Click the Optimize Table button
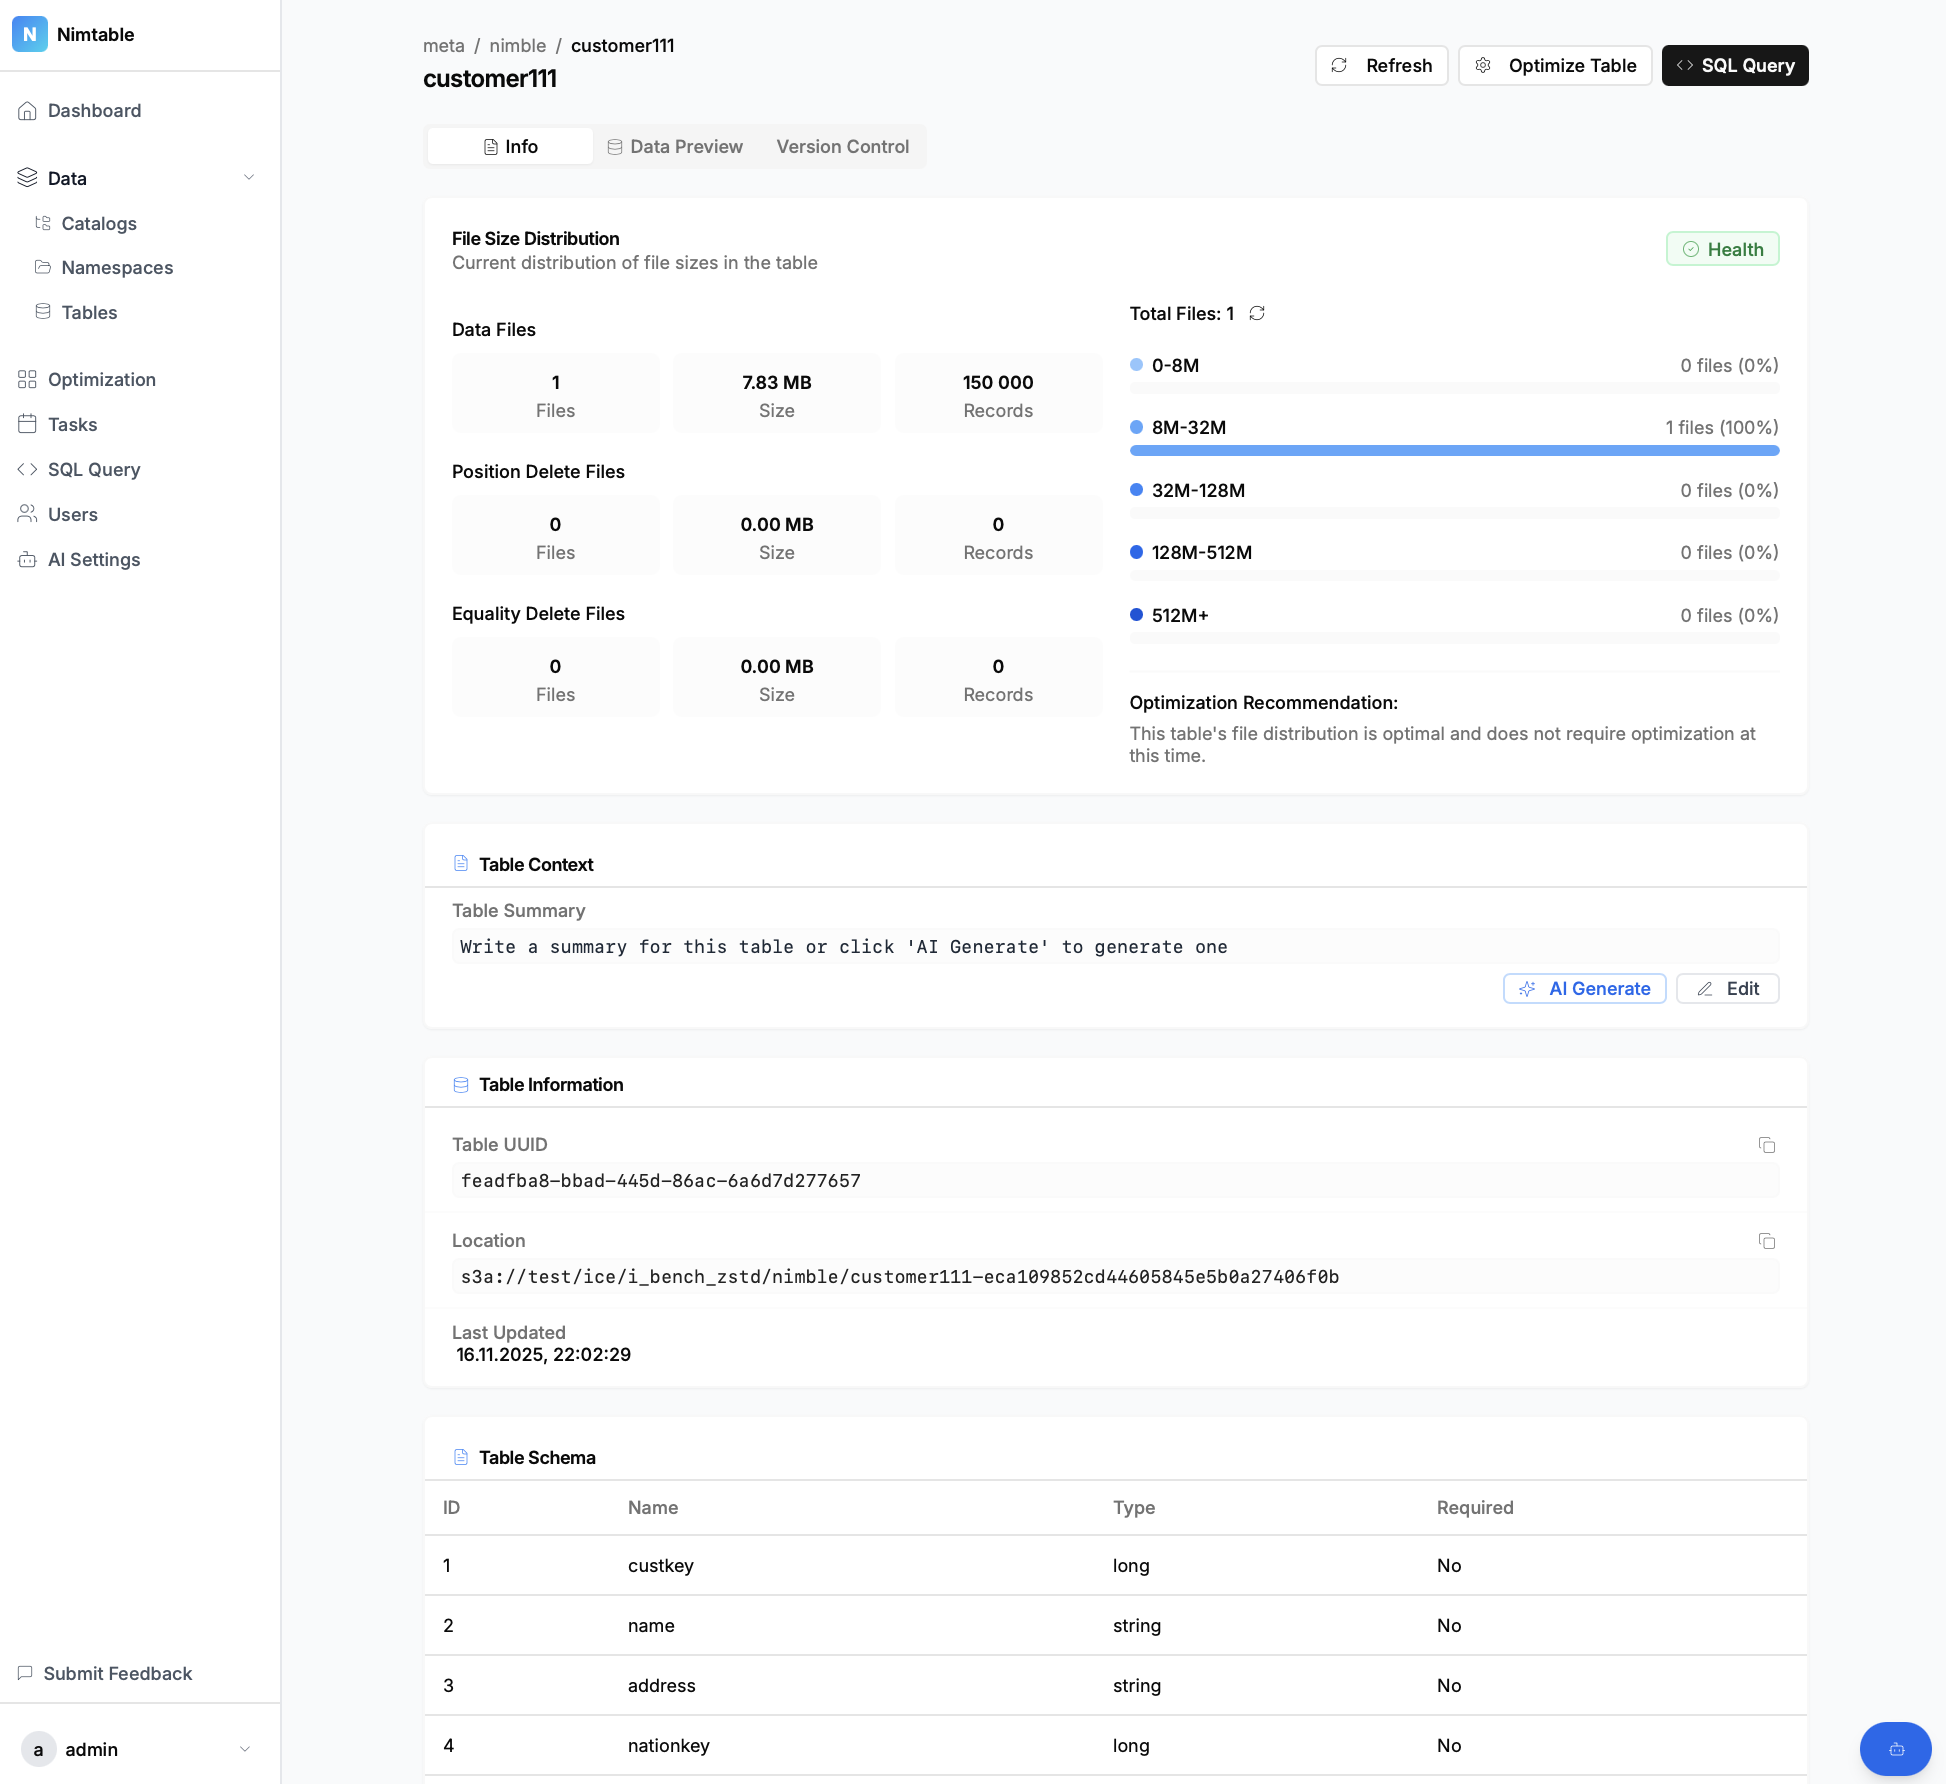This screenshot has width=1946, height=1784. [1555, 66]
